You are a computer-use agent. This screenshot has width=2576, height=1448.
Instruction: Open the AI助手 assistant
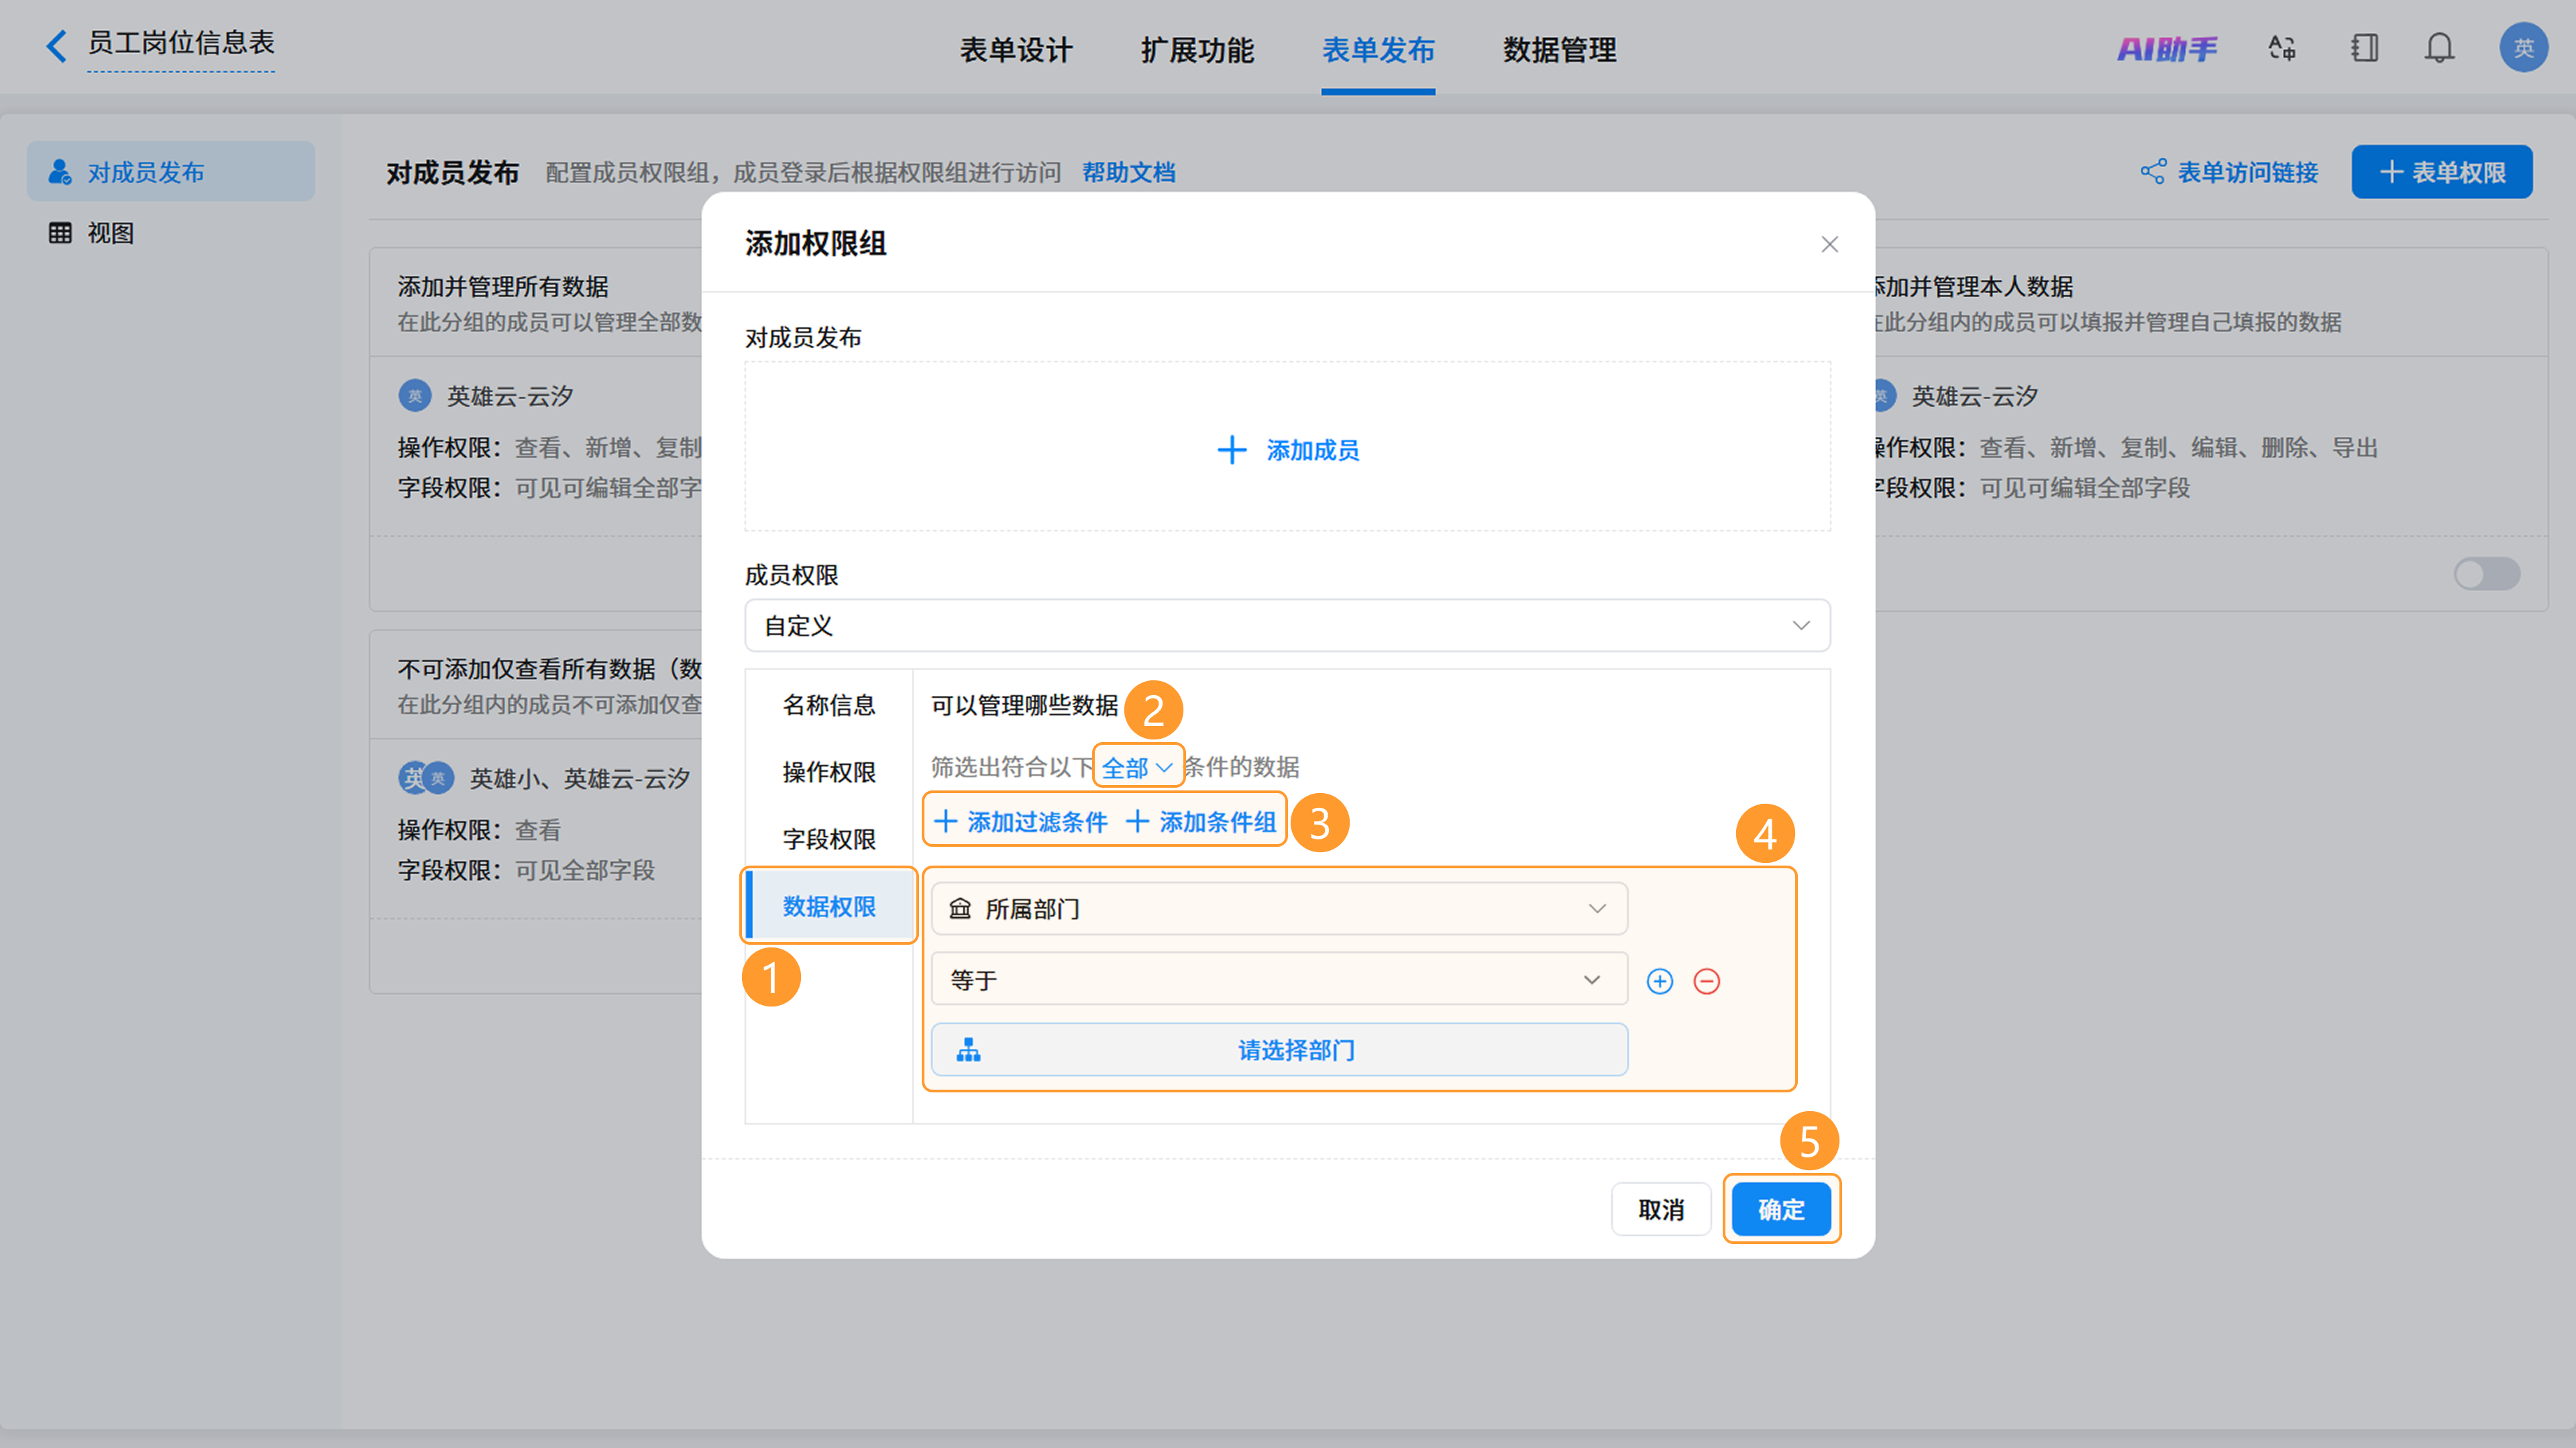tap(2167, 48)
